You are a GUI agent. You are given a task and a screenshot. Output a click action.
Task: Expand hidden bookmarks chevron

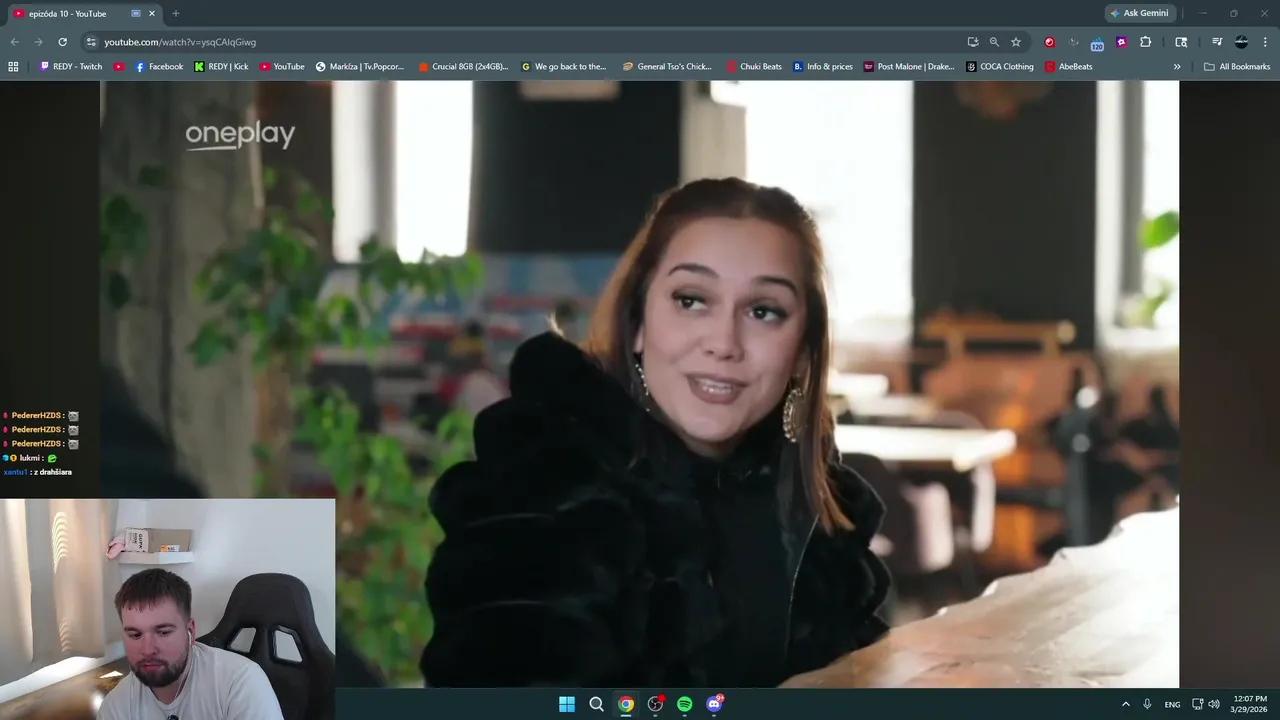(x=1177, y=67)
